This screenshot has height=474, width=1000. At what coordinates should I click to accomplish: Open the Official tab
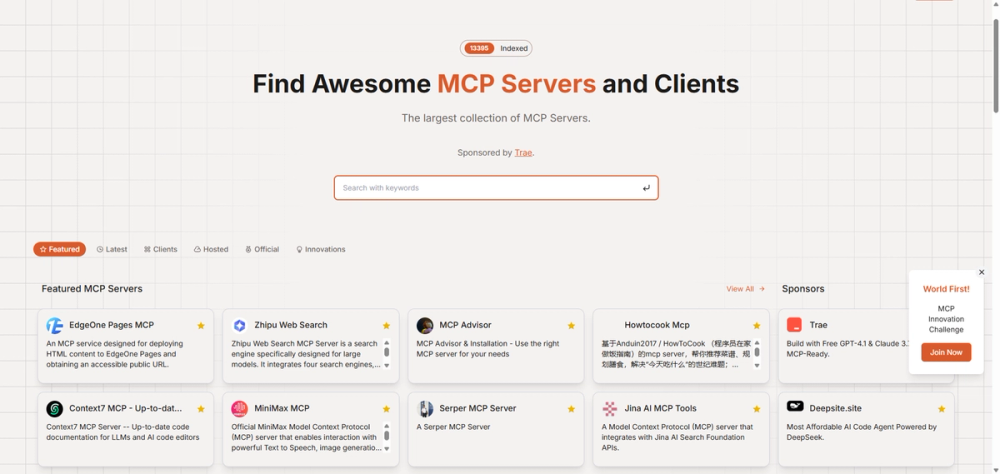[x=262, y=249]
